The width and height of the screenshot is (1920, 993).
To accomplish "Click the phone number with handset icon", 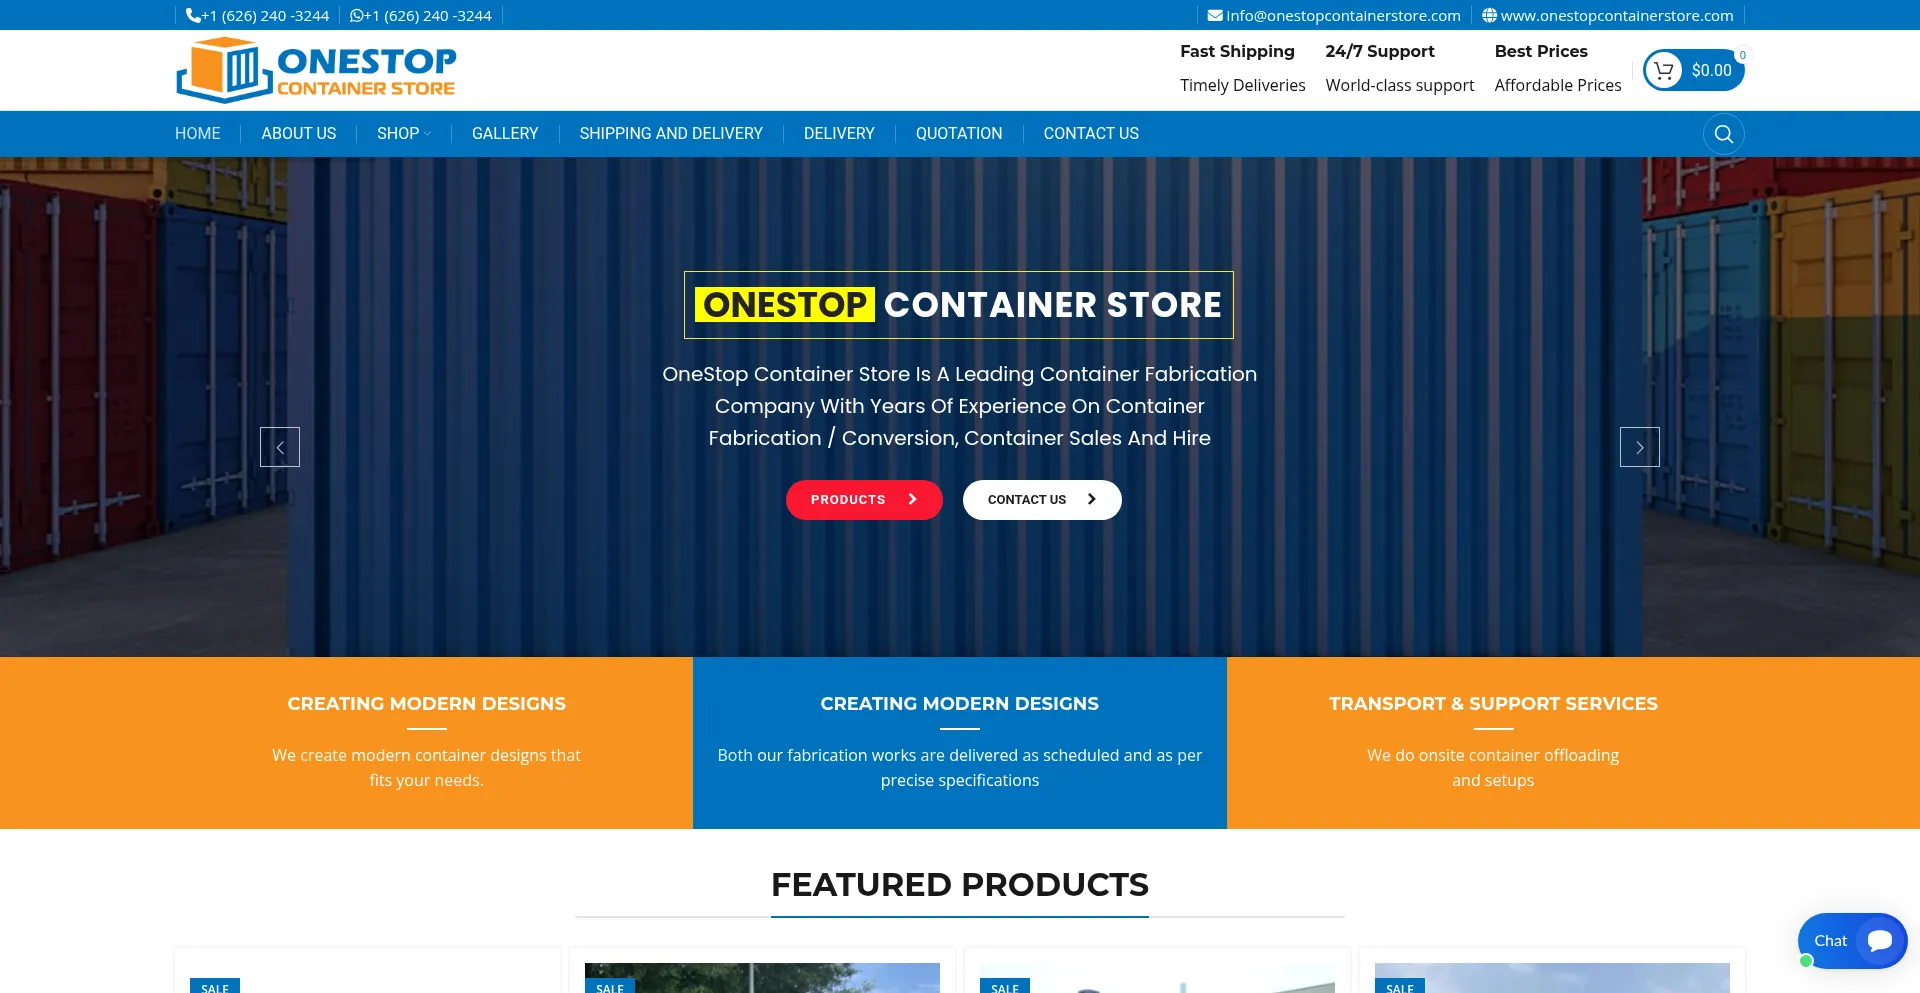I will click(258, 16).
